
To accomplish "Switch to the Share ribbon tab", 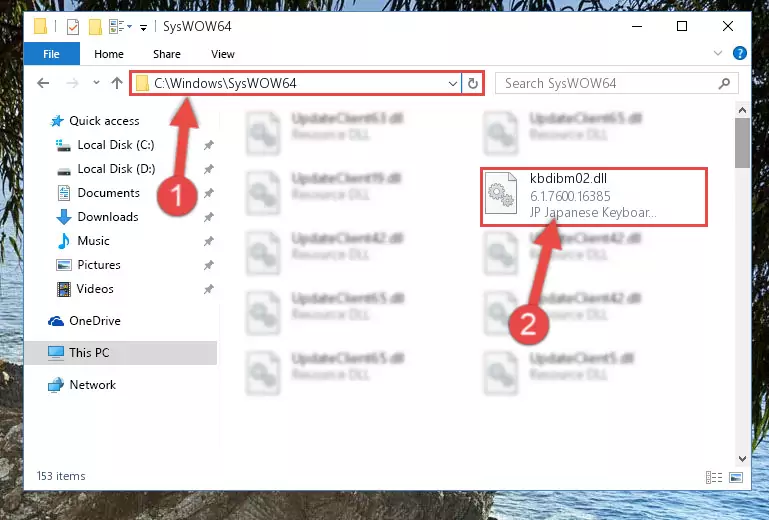I will tap(167, 54).
